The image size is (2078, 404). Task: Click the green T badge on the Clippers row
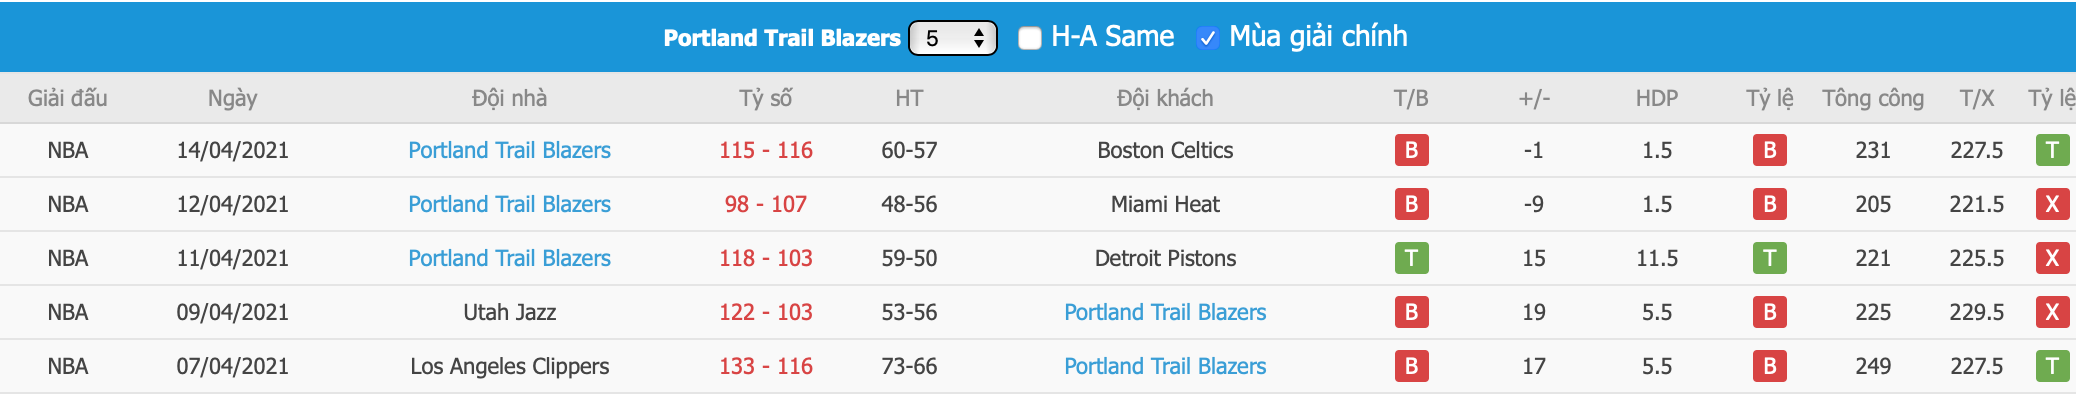coord(2052,366)
